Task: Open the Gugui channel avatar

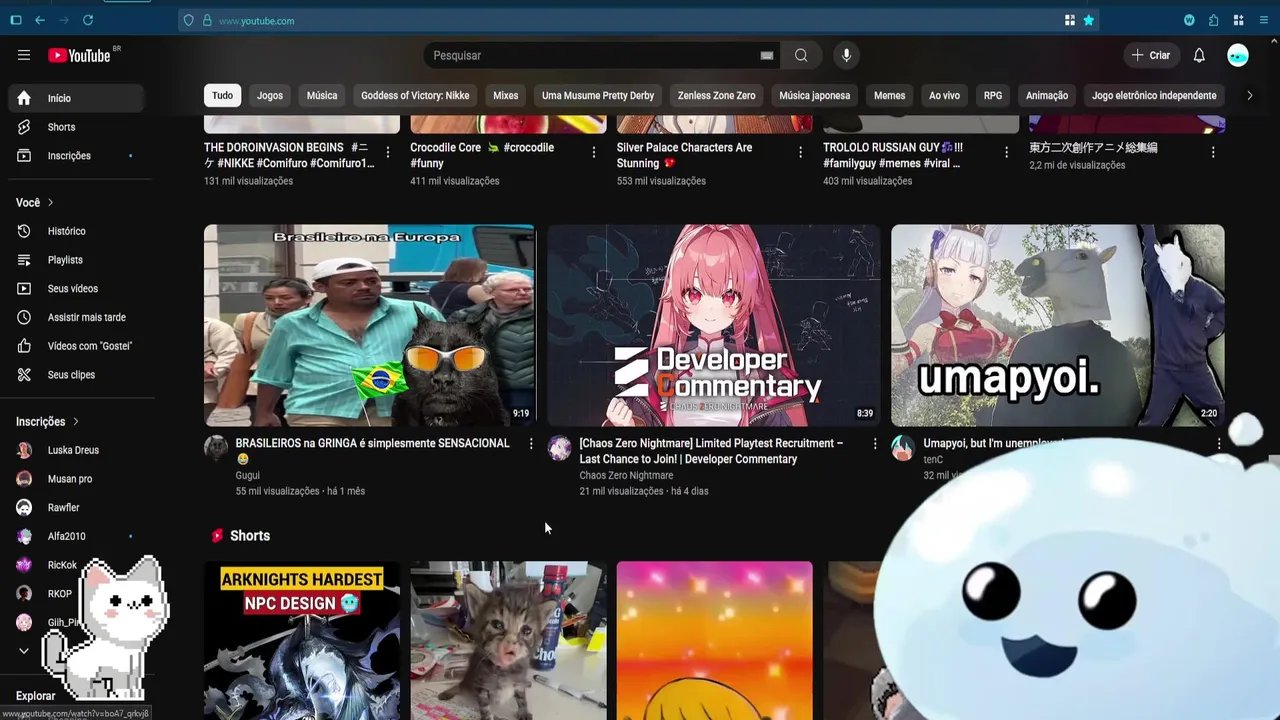Action: [216, 447]
